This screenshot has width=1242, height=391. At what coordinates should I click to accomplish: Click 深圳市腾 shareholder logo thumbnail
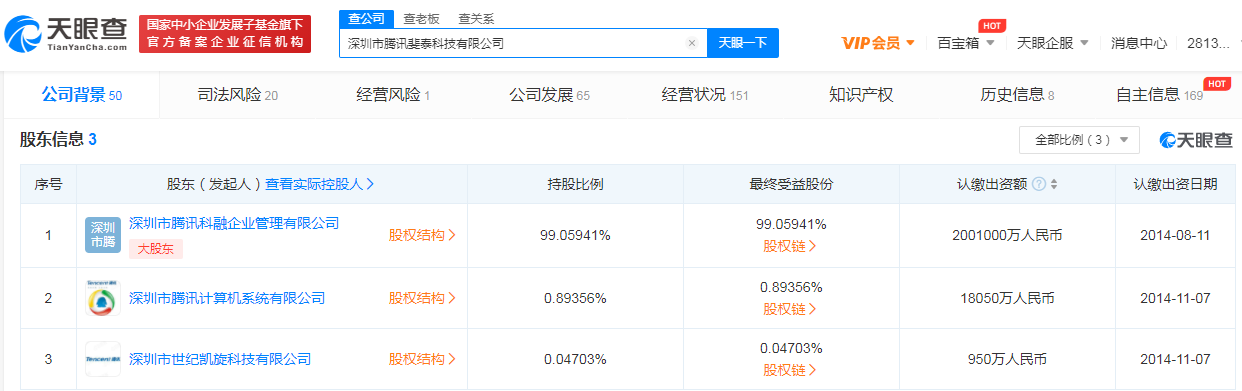103,235
